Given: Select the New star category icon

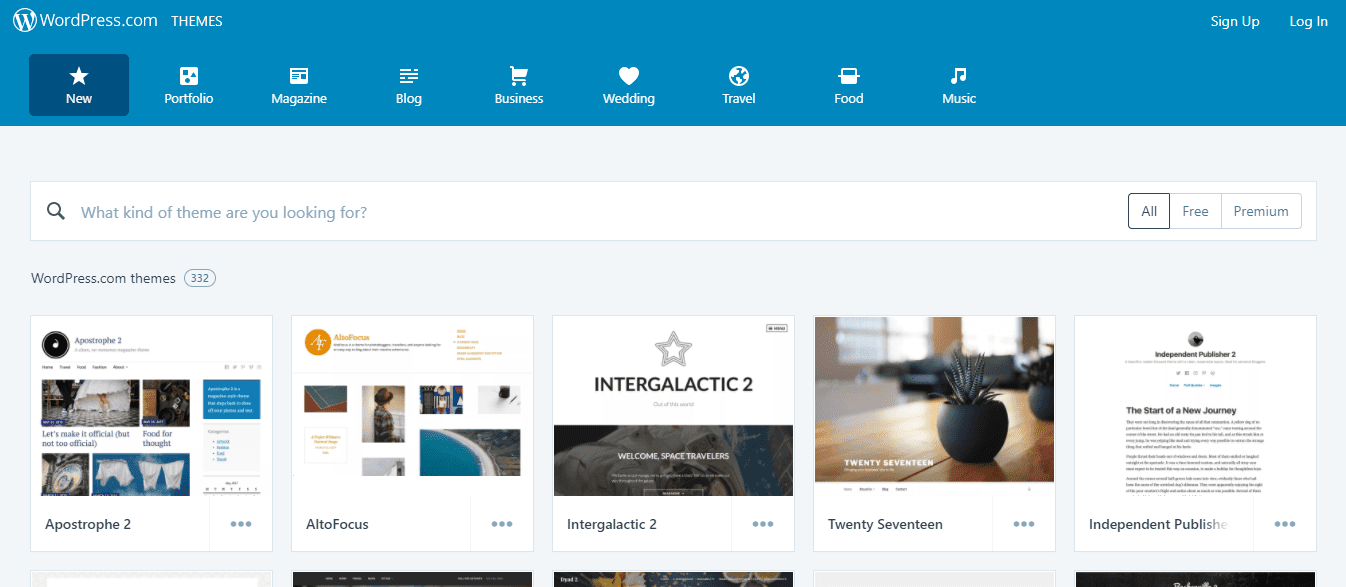Looking at the screenshot, I should tap(79, 76).
